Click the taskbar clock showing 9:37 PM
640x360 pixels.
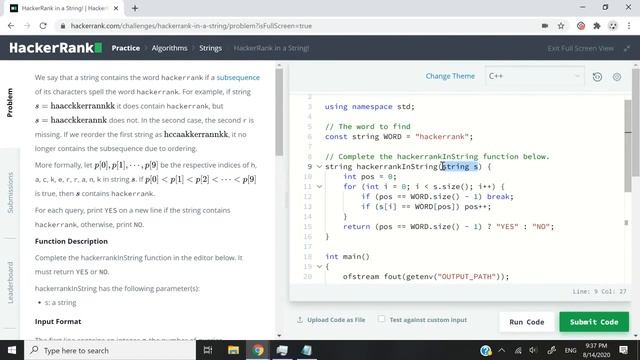pos(596,350)
